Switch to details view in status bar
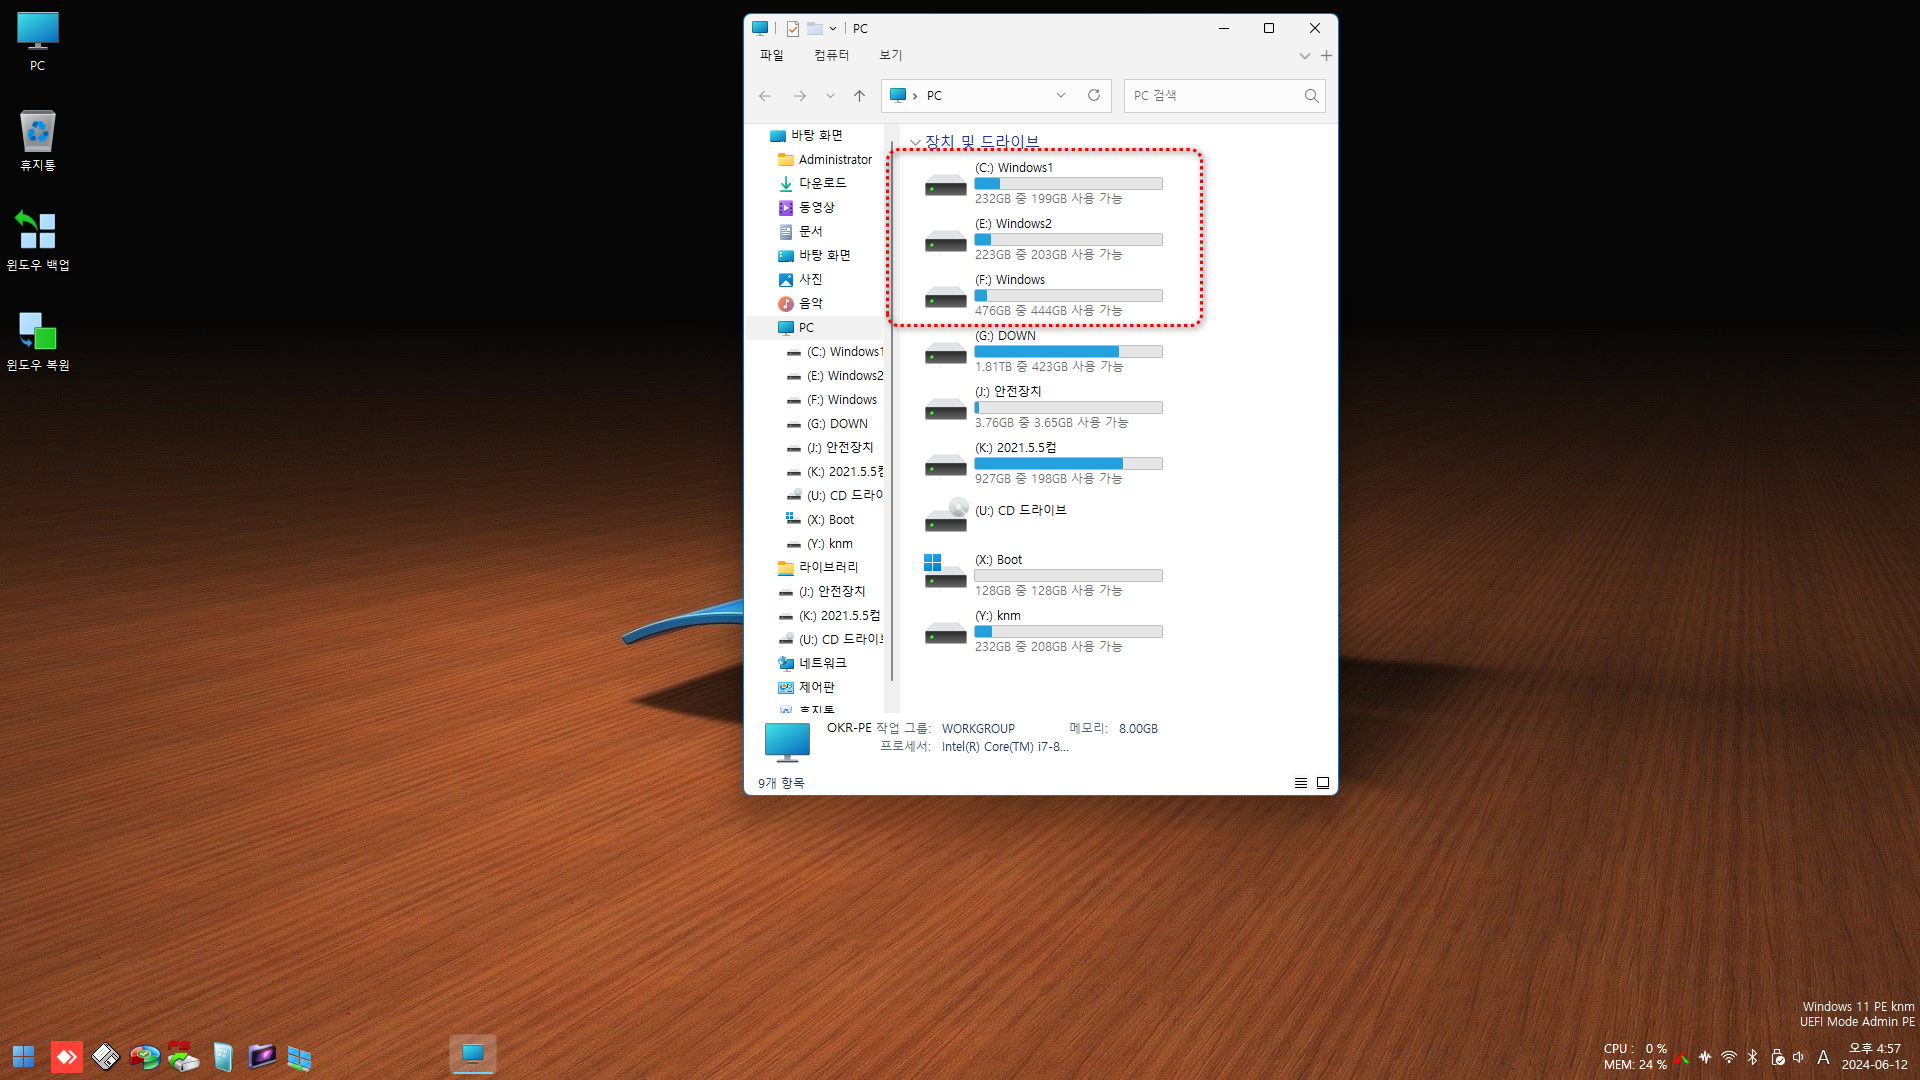 (1301, 783)
